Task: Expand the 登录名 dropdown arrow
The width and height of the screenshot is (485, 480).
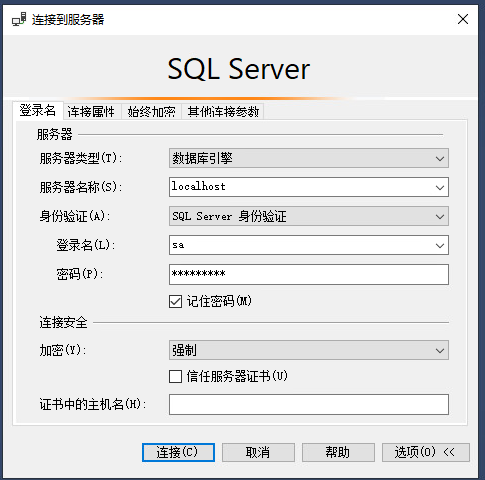Action: pyautogui.click(x=440, y=246)
